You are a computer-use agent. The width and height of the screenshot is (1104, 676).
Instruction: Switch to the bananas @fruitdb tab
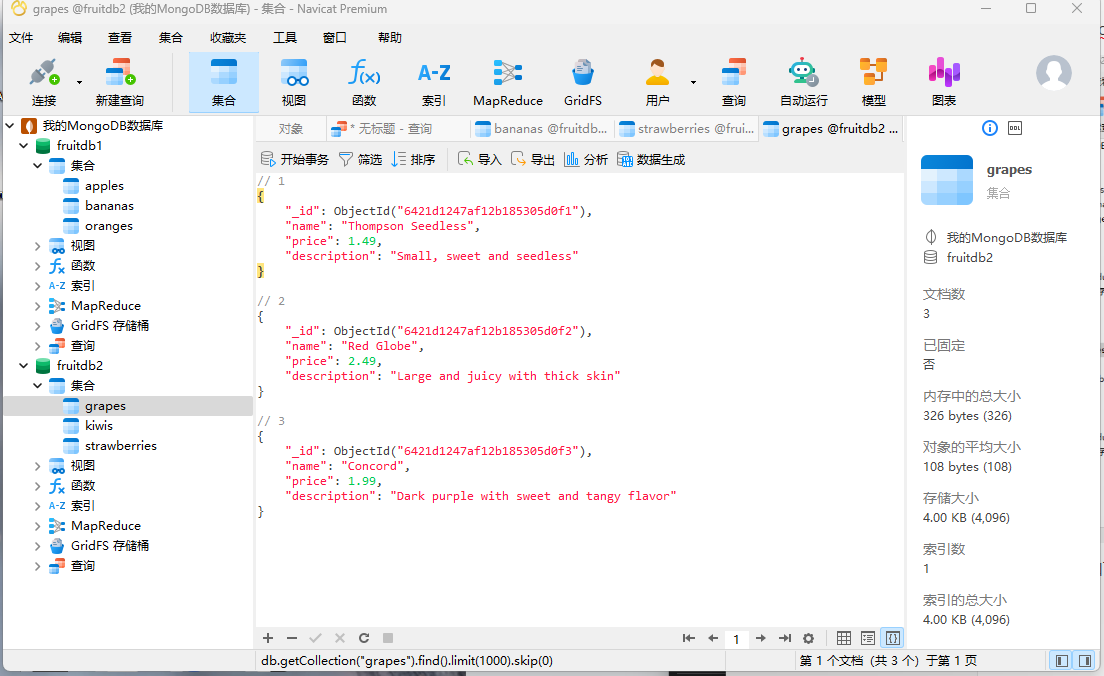541,129
